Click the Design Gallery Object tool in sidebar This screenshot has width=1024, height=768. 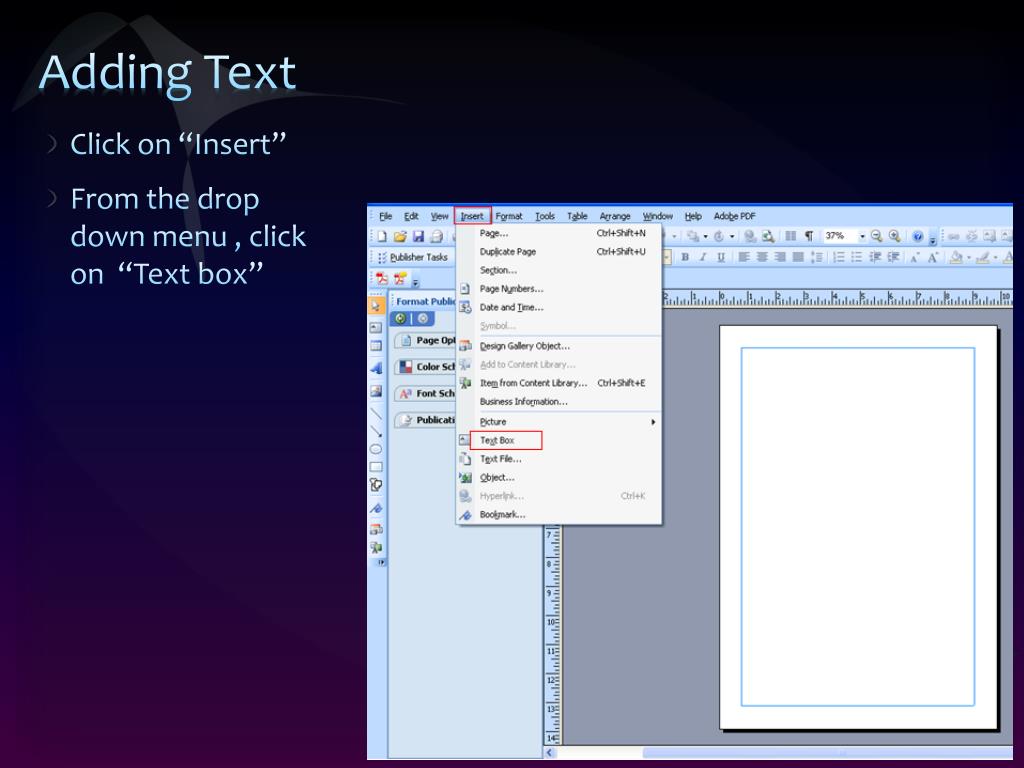376,529
